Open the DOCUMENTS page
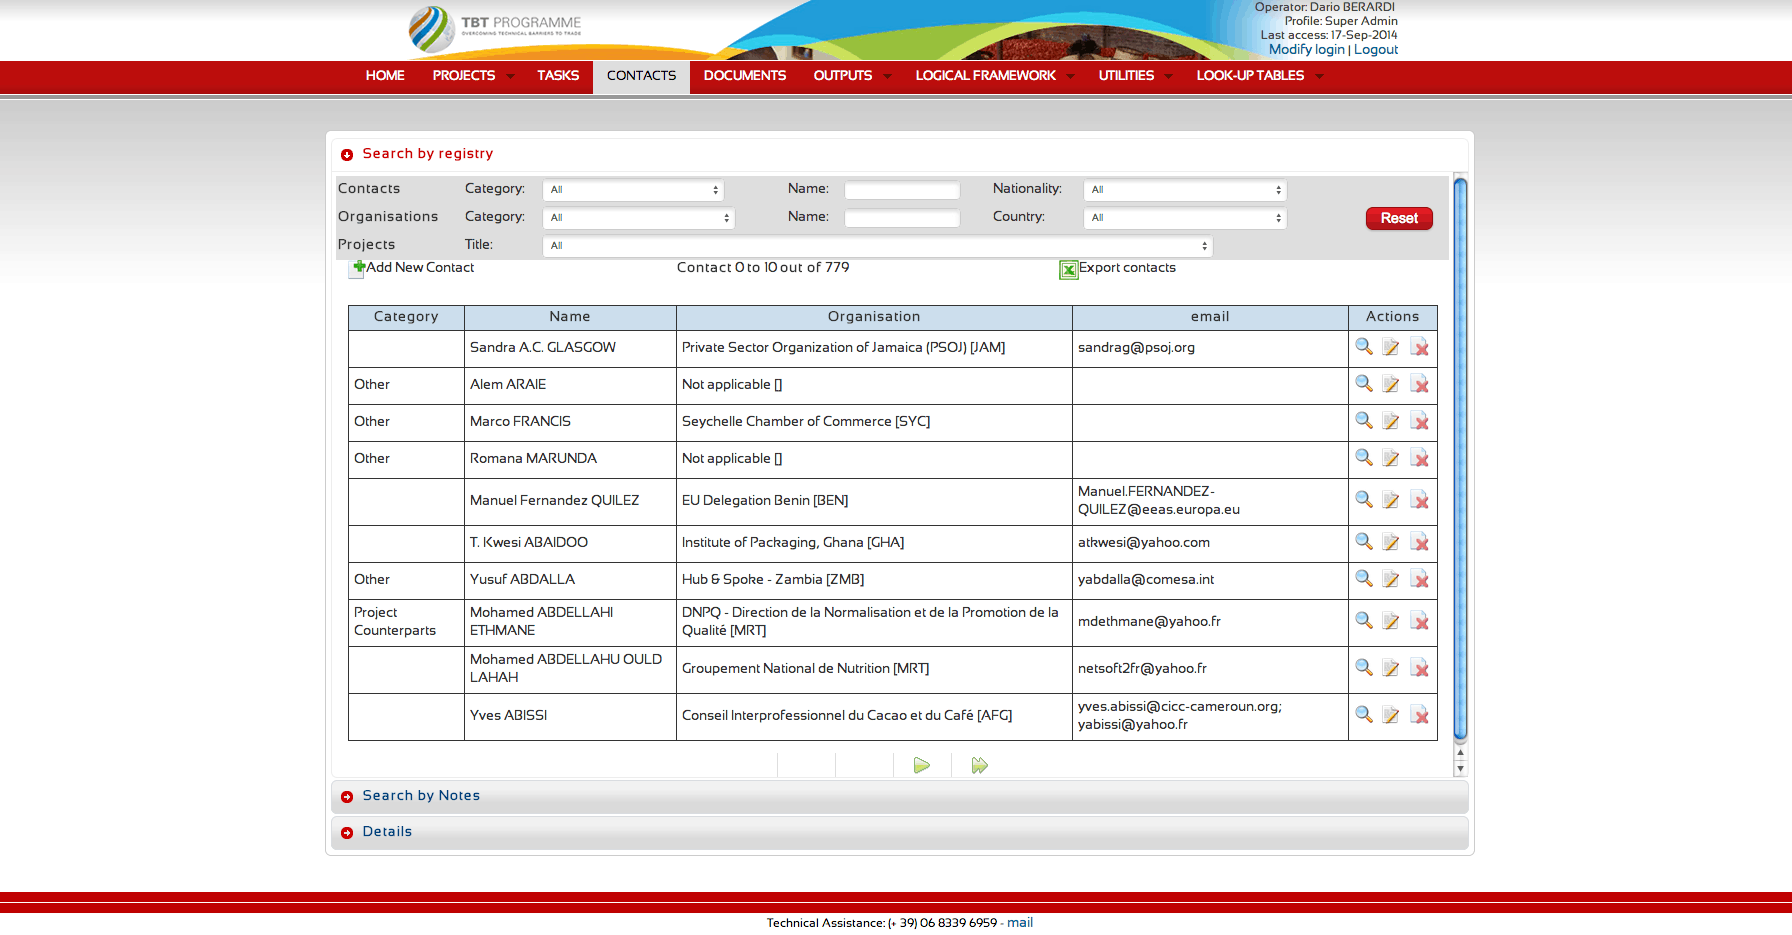The image size is (1792, 935). point(745,76)
